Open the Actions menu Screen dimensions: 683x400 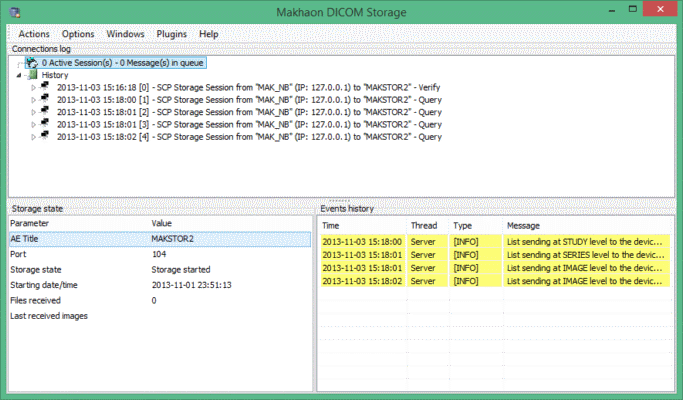coord(33,34)
